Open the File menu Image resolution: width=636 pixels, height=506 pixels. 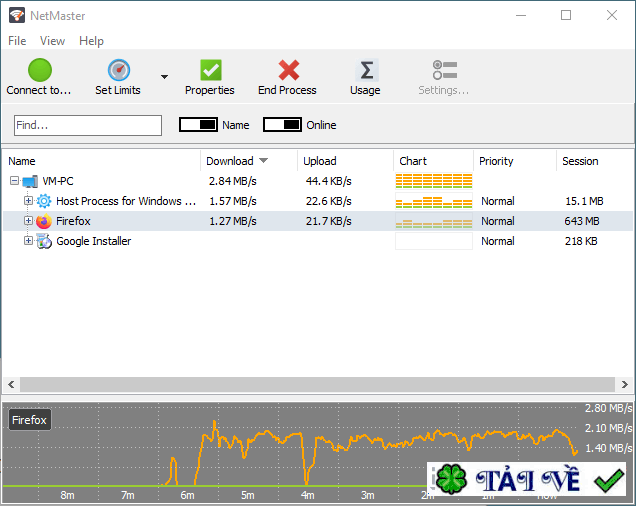click(x=17, y=41)
